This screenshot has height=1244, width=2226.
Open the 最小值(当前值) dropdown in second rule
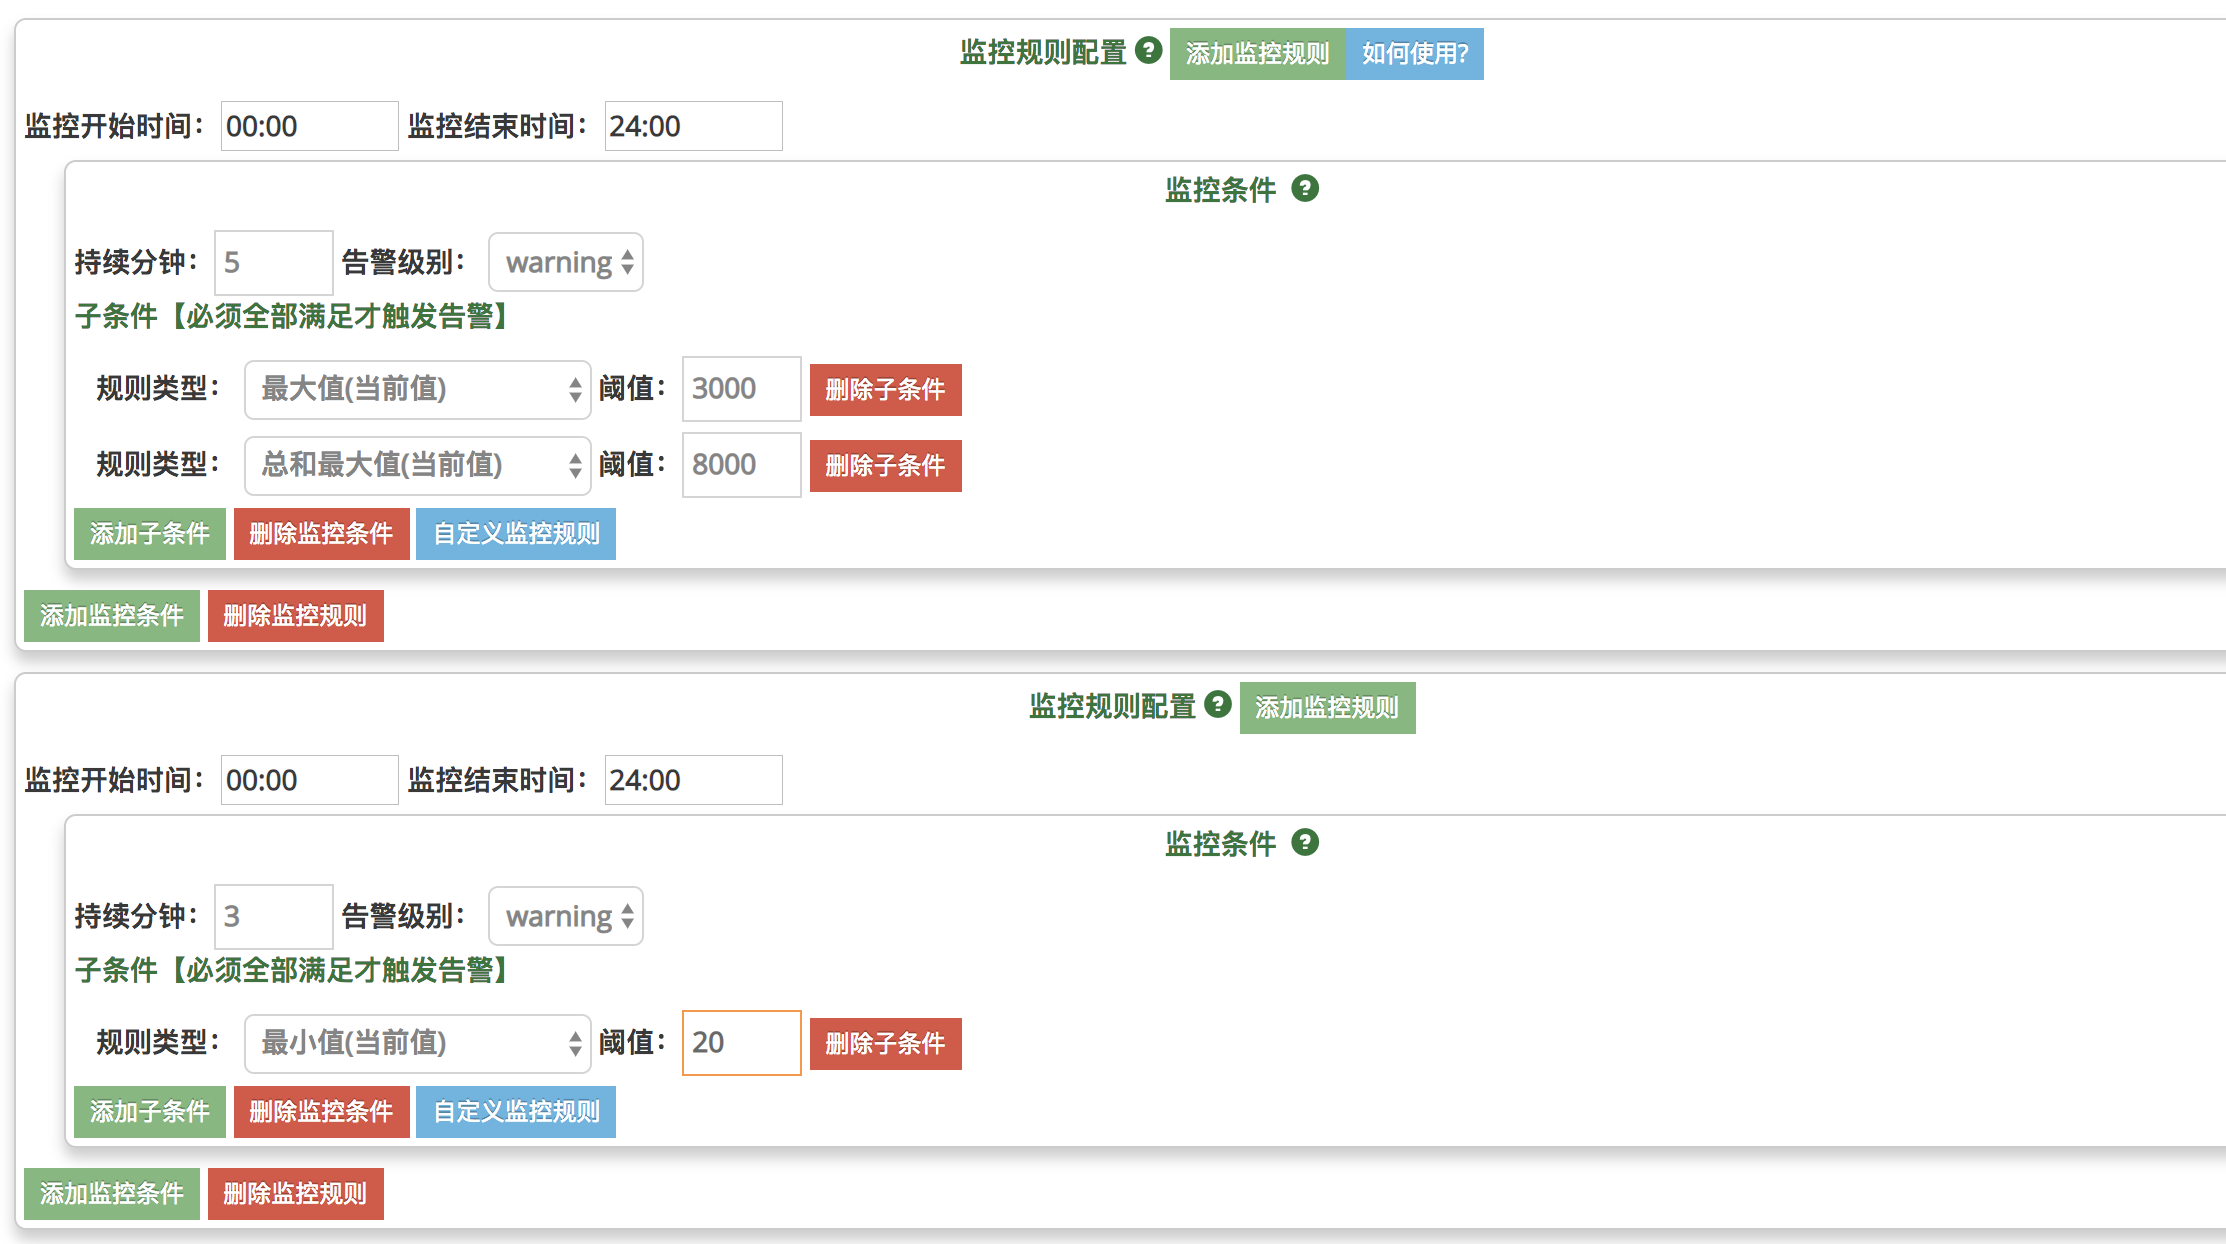(x=417, y=1043)
